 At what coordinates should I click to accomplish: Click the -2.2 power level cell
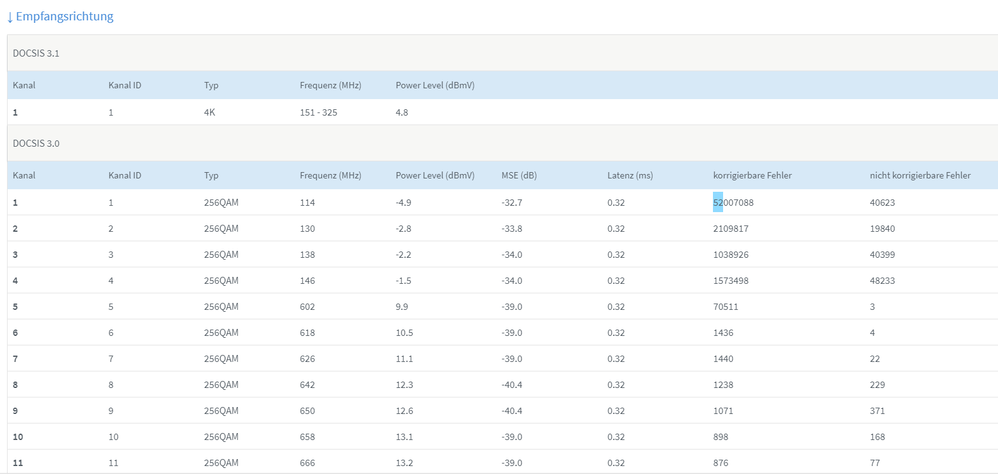point(404,255)
